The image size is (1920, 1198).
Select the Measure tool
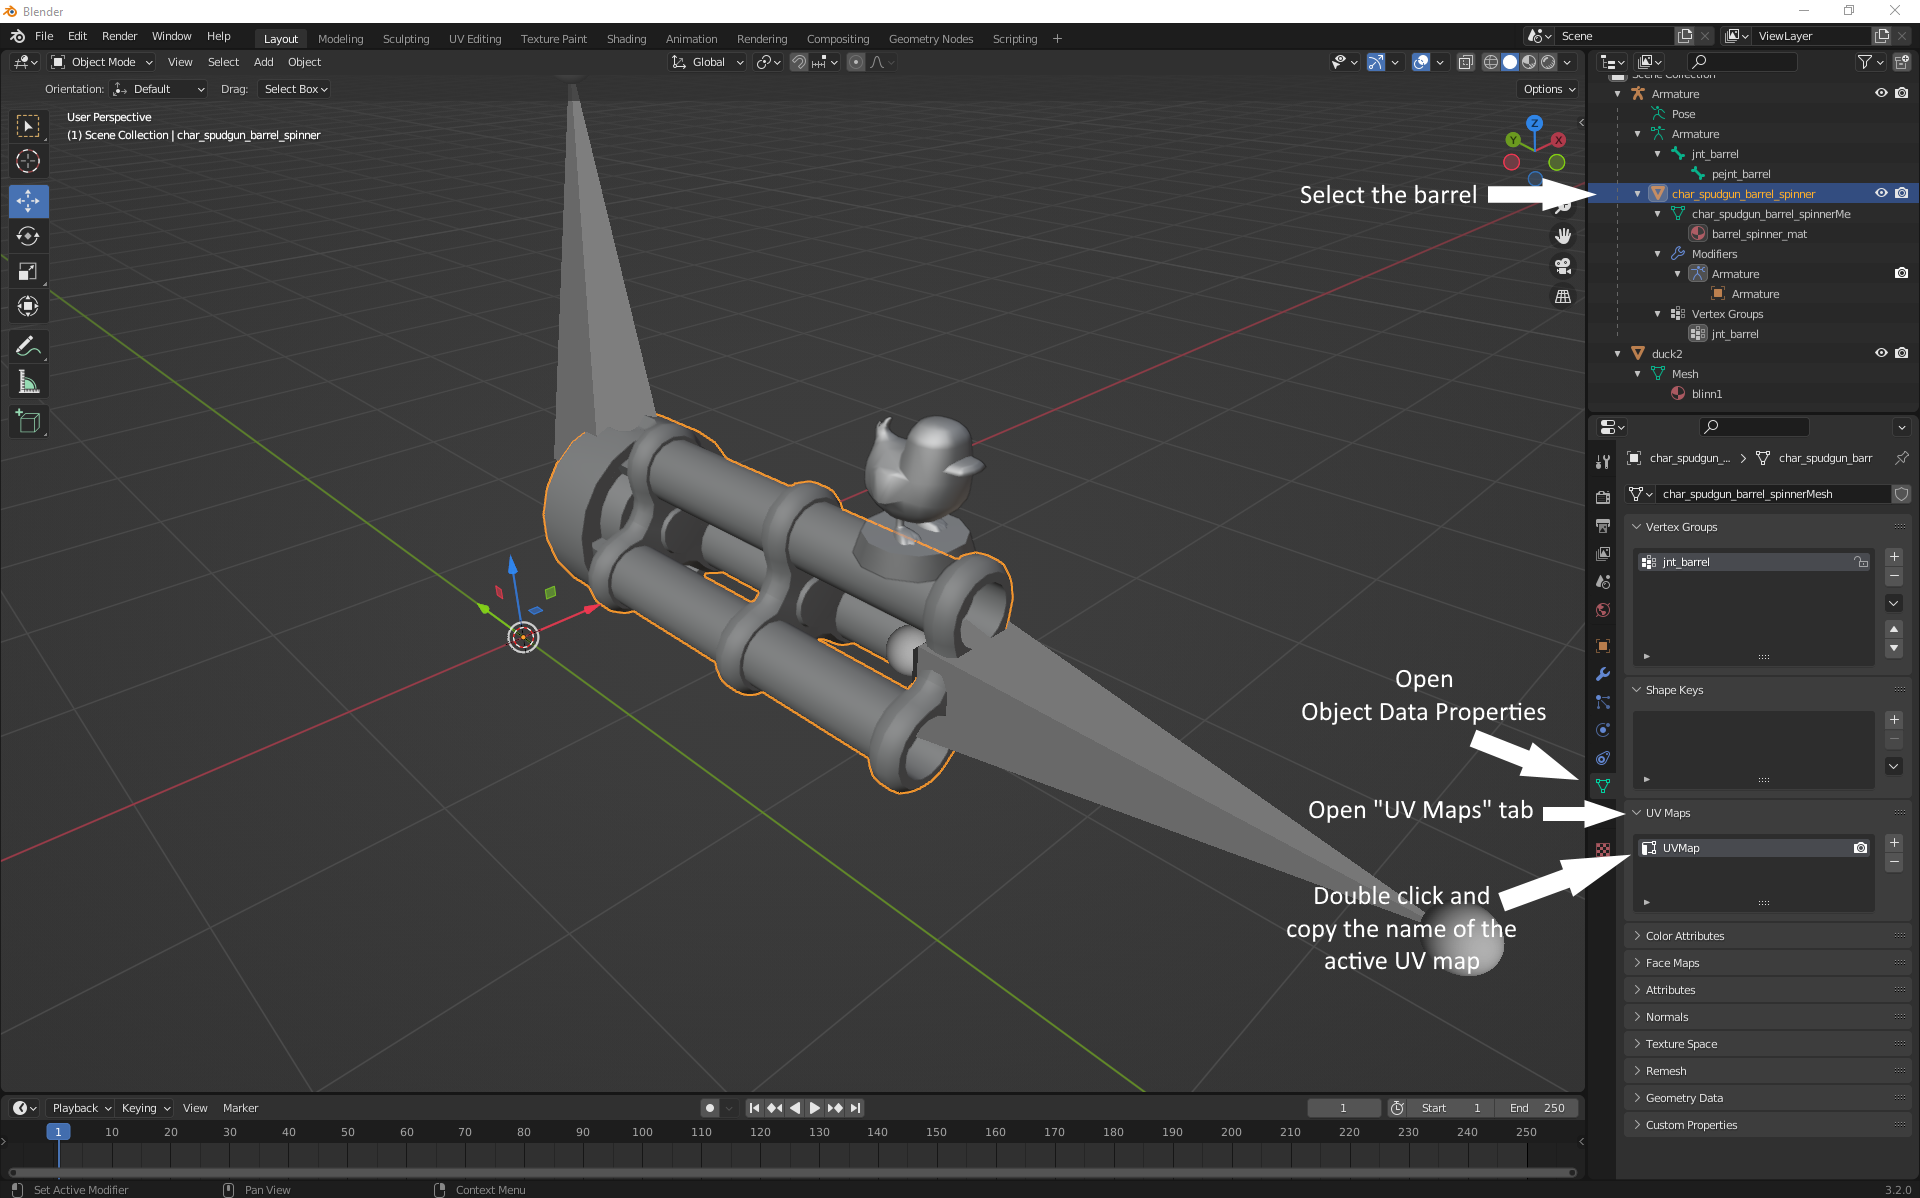28,382
